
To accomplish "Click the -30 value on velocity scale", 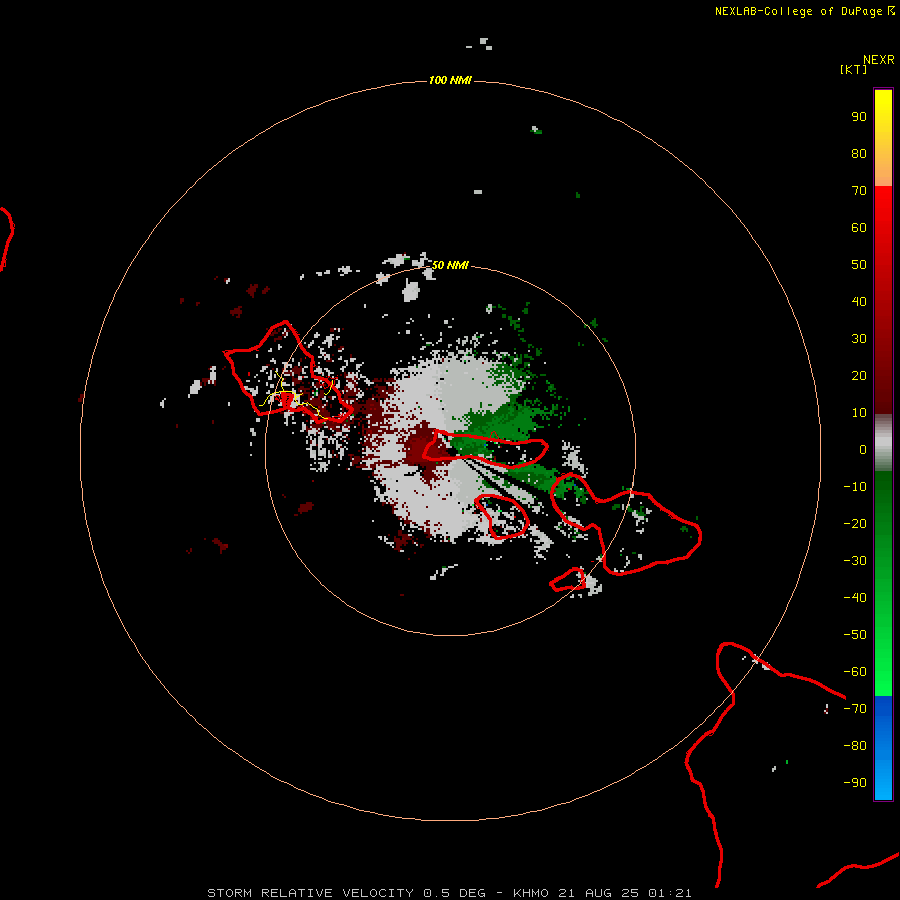I will click(x=855, y=561).
